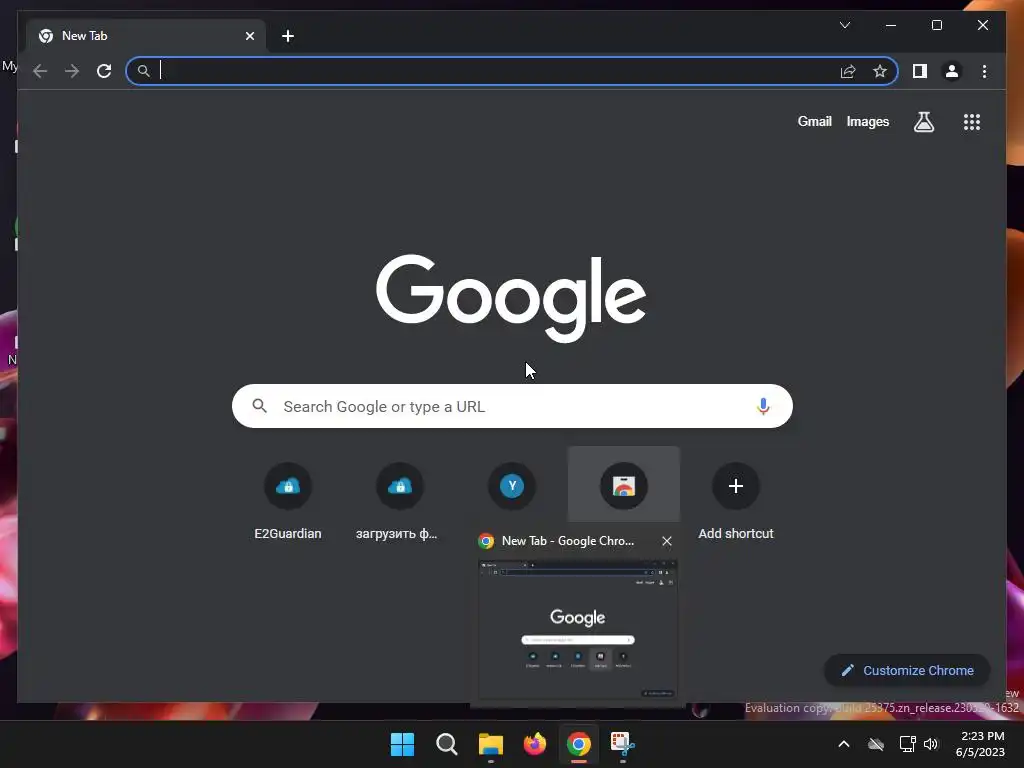1024x768 pixels.
Task: Select the New Tab - Google Chrome preview thumbnail
Action: (578, 629)
